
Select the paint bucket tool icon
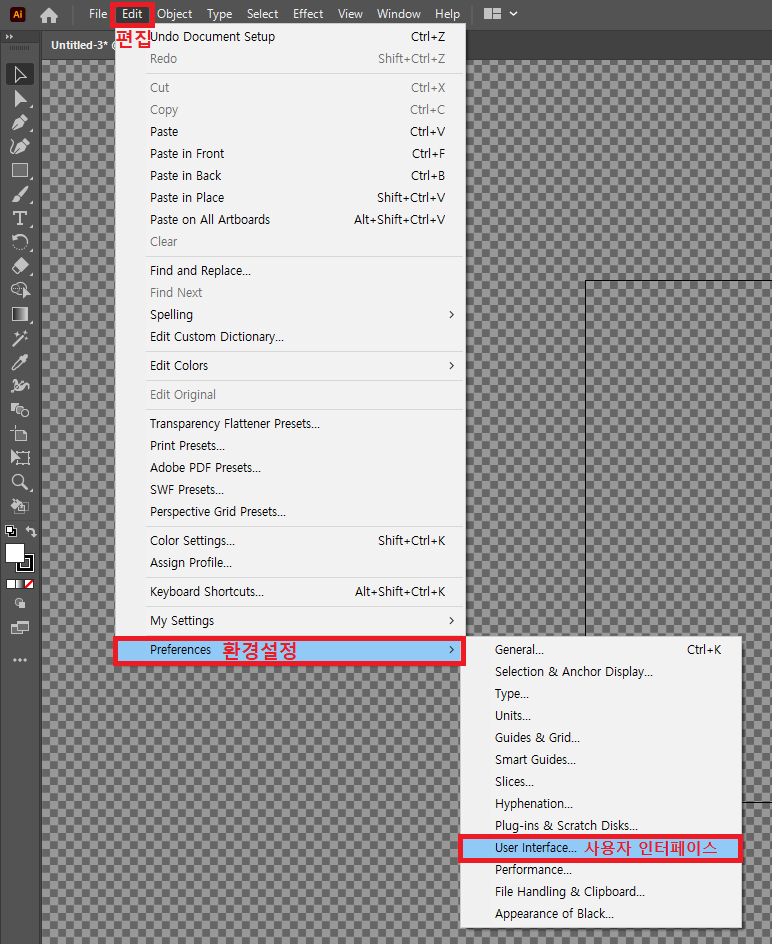tap(20, 506)
